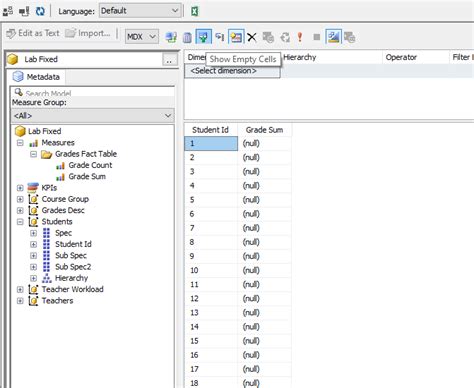This screenshot has height=388, width=474.
Task: Click the grey square Cancel Query icon
Action: (317, 37)
